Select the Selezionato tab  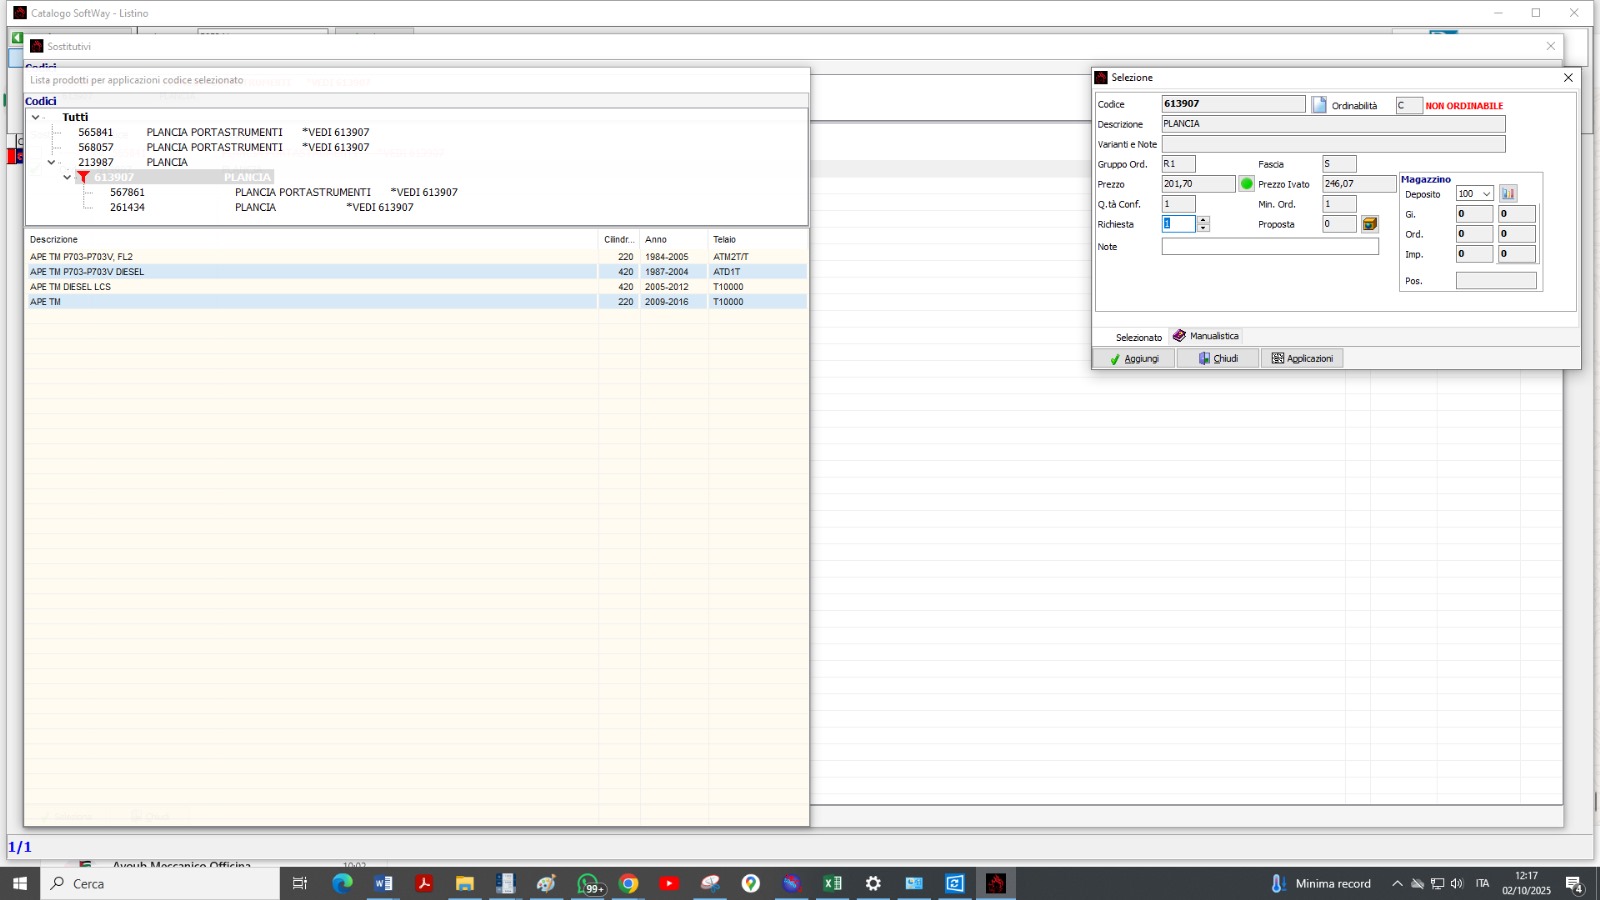coord(1138,337)
